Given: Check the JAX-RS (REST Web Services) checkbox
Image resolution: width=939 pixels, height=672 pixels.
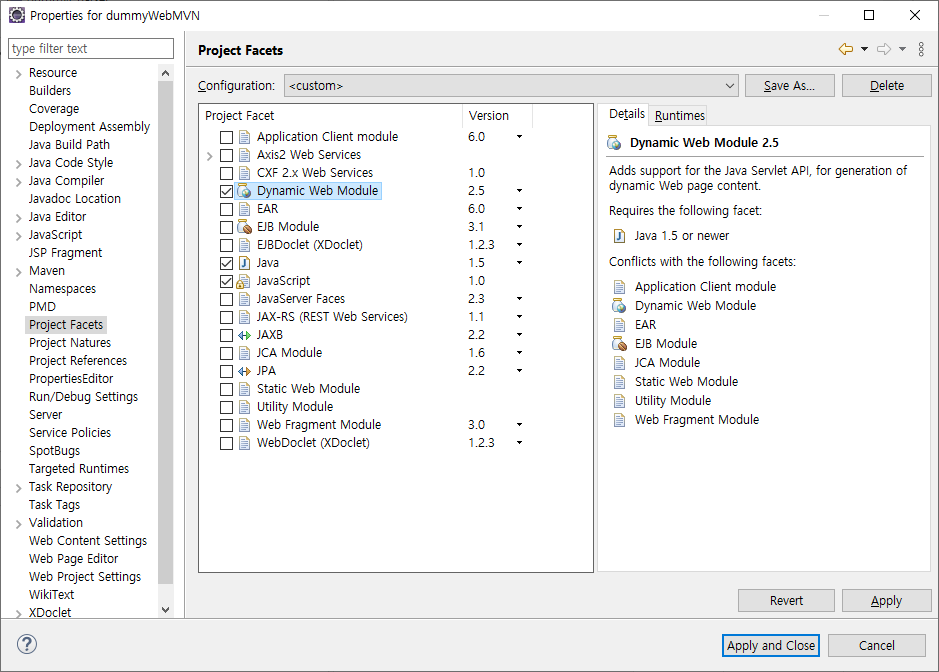Looking at the screenshot, I should [x=226, y=317].
